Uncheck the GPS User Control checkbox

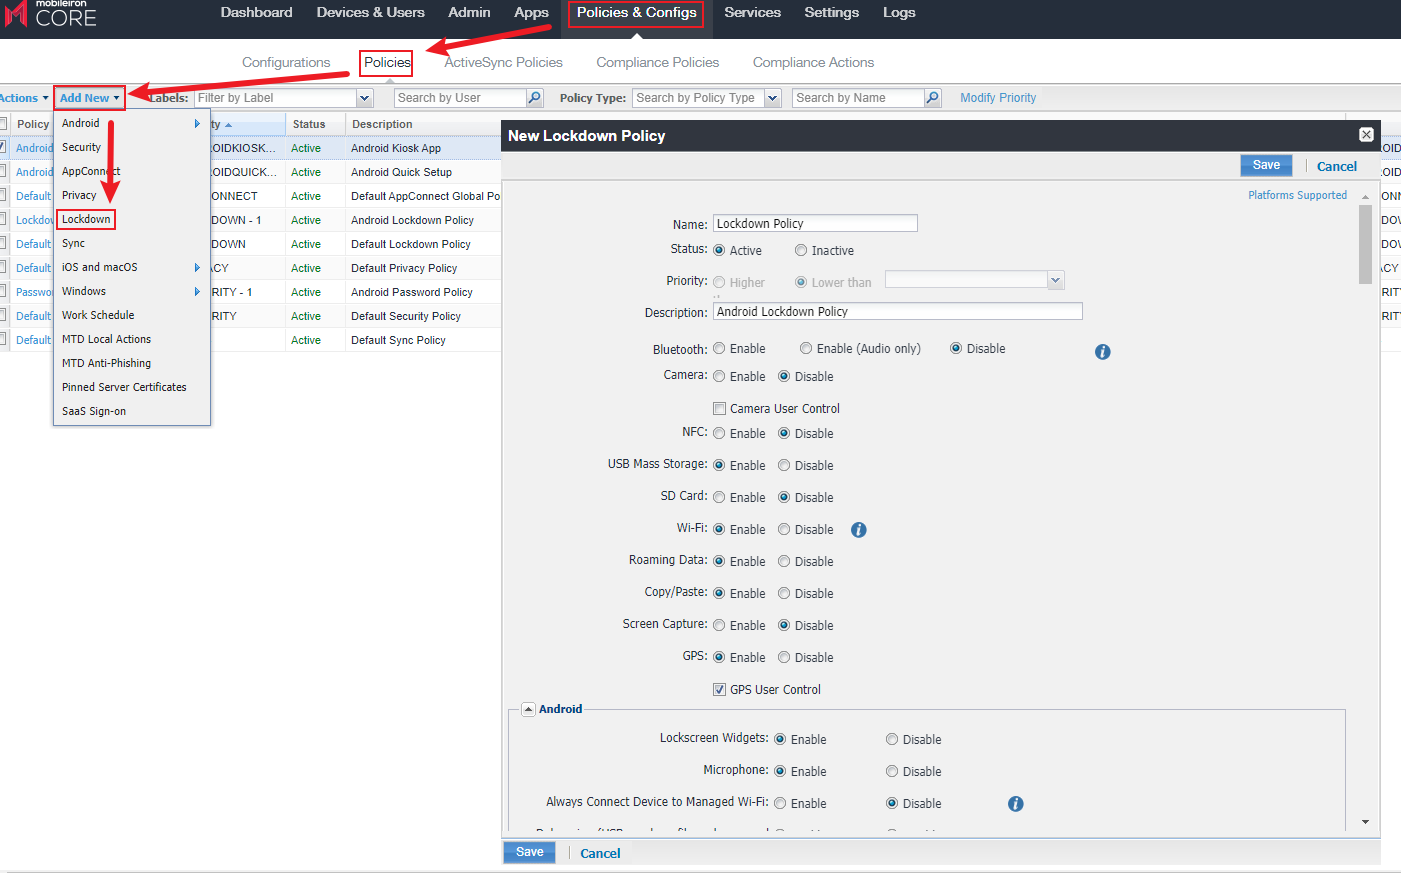[719, 689]
